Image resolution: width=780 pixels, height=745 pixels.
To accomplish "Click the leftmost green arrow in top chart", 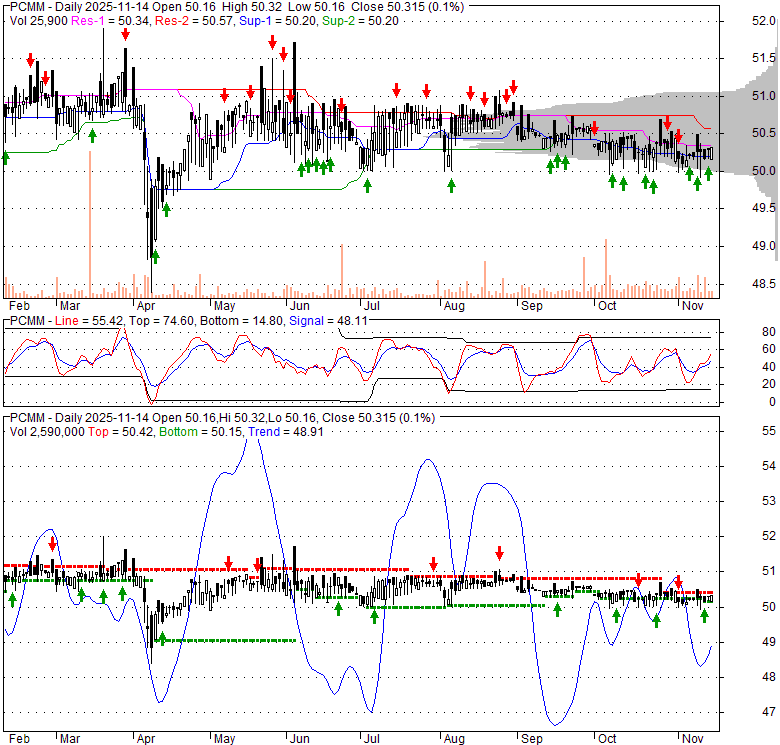I will click(x=5, y=157).
